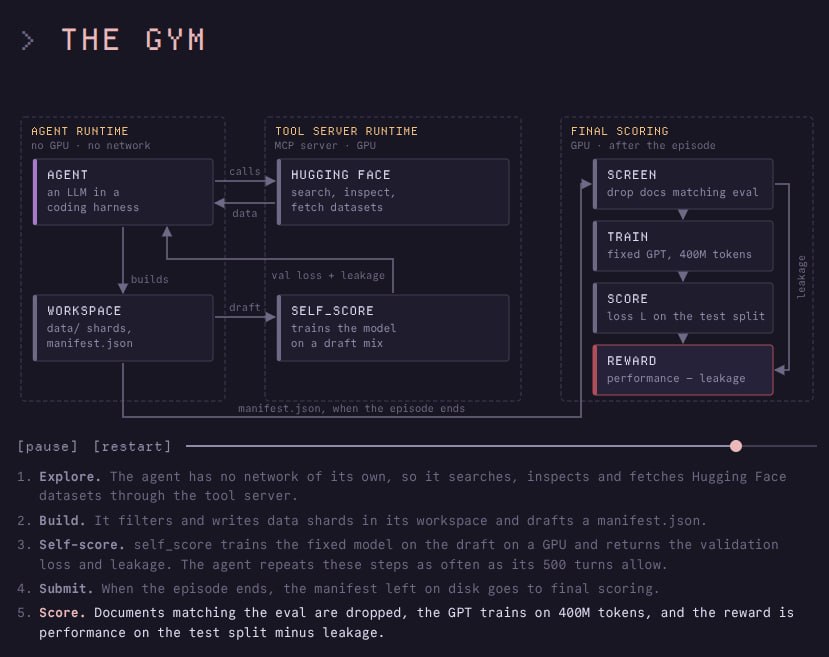The height and width of the screenshot is (657, 829).
Task: Click the 'builds' arrow label
Action: (x=150, y=279)
